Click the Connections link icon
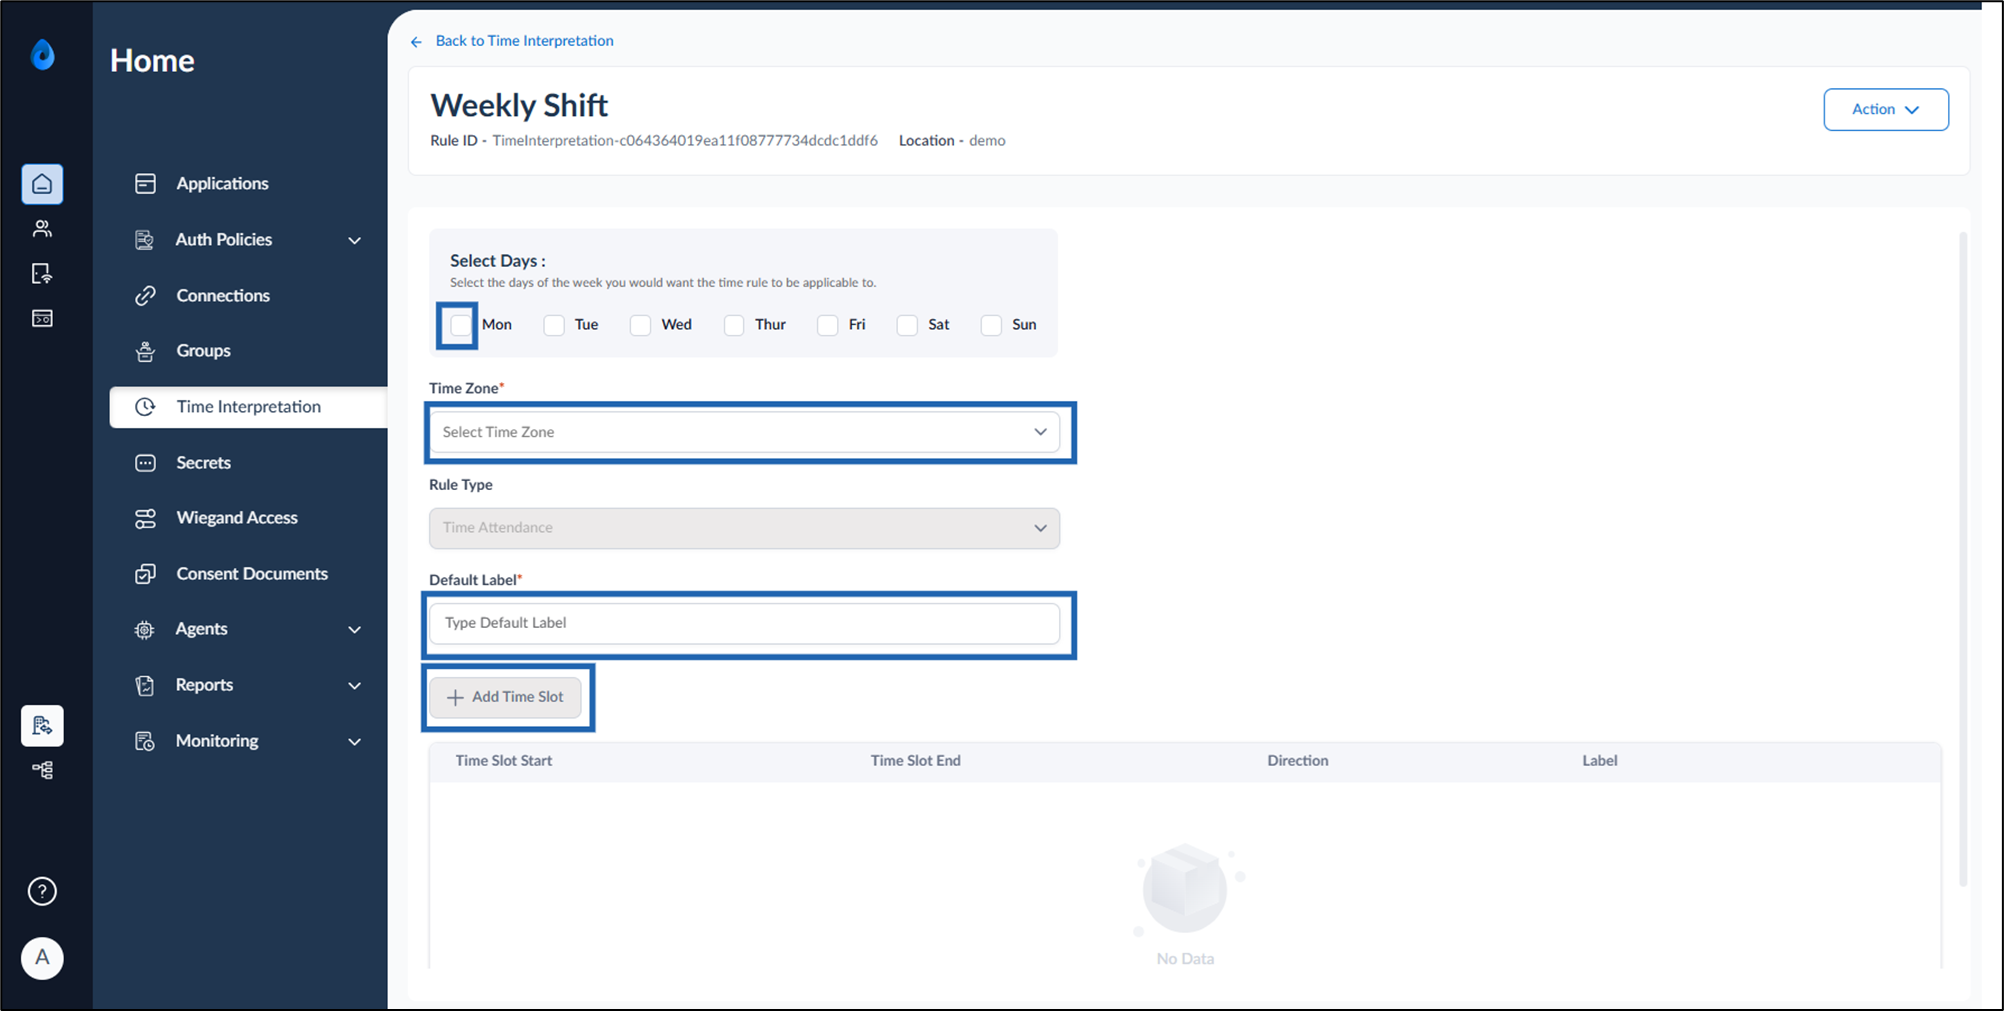2004x1011 pixels. [x=145, y=295]
